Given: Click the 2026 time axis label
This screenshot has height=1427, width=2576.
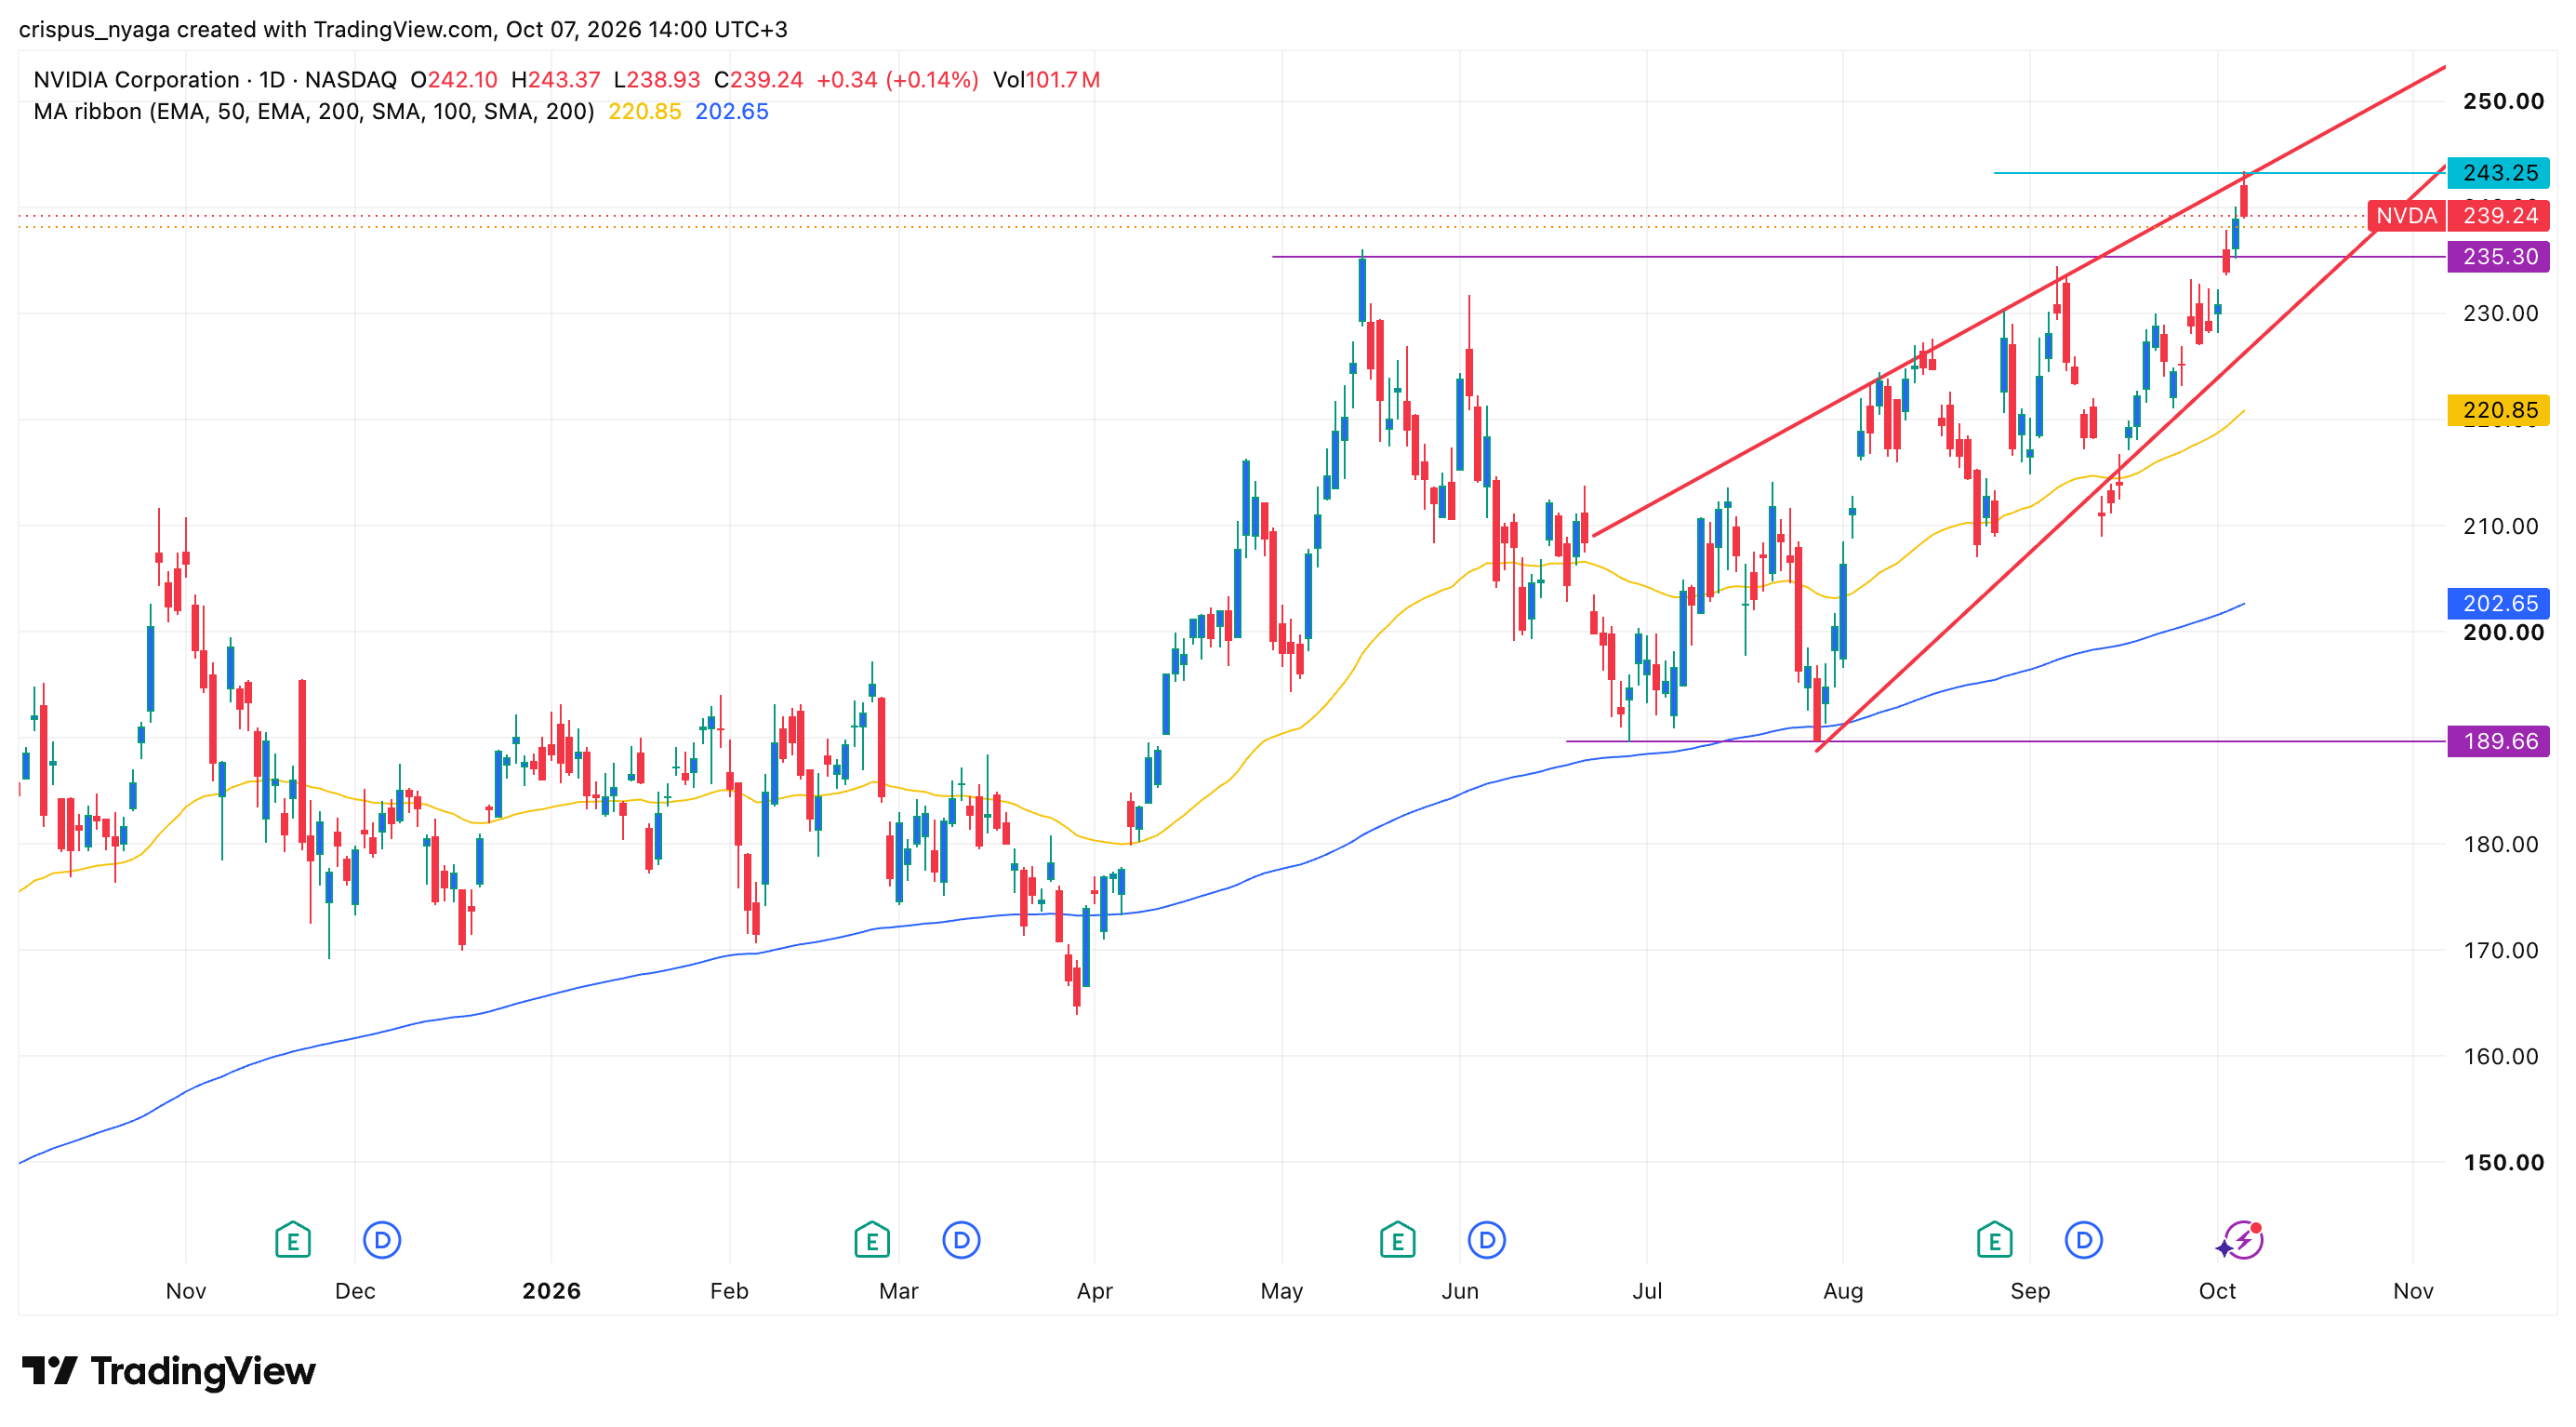Looking at the screenshot, I should [551, 1290].
